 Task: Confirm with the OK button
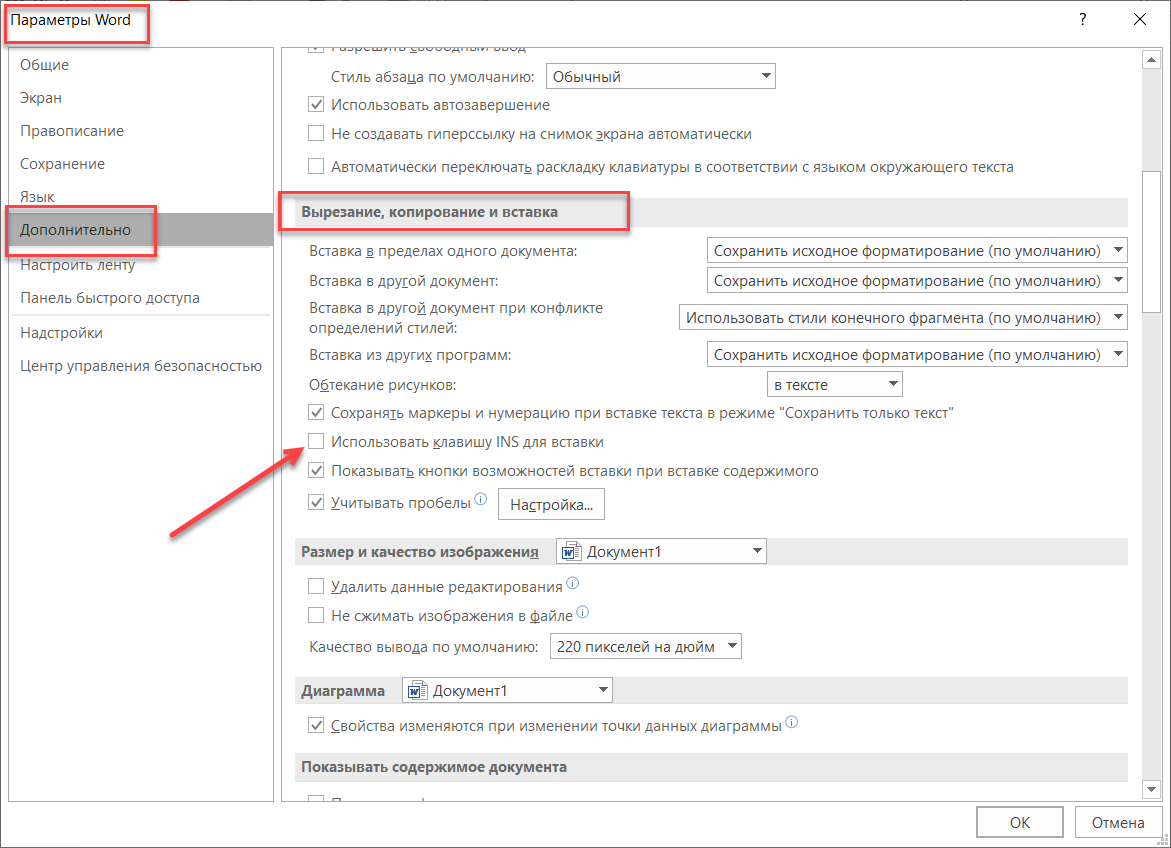click(x=1019, y=823)
